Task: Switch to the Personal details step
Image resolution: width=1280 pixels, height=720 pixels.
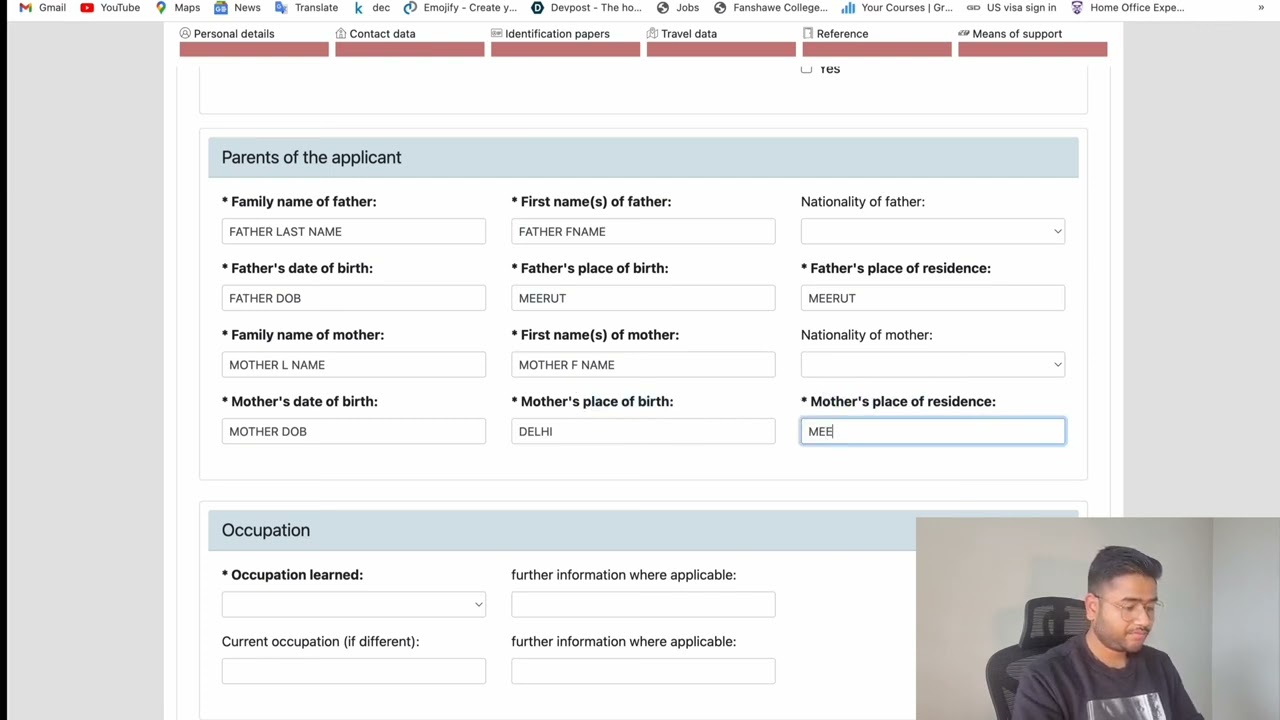Action: point(254,40)
